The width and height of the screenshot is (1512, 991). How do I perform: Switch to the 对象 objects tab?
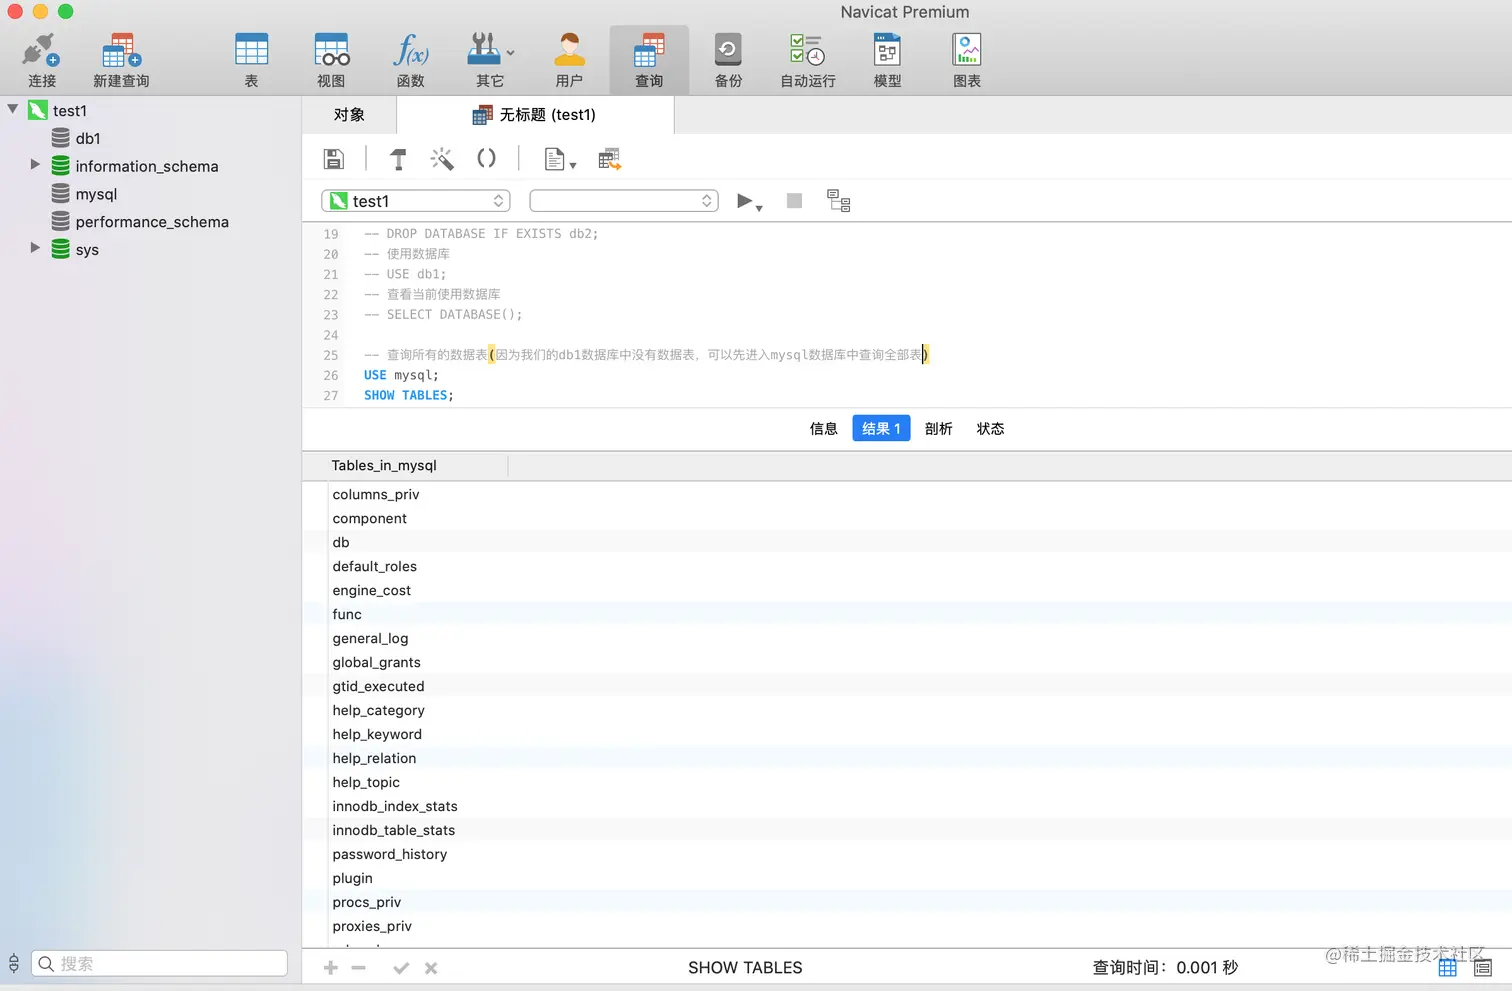click(x=349, y=115)
